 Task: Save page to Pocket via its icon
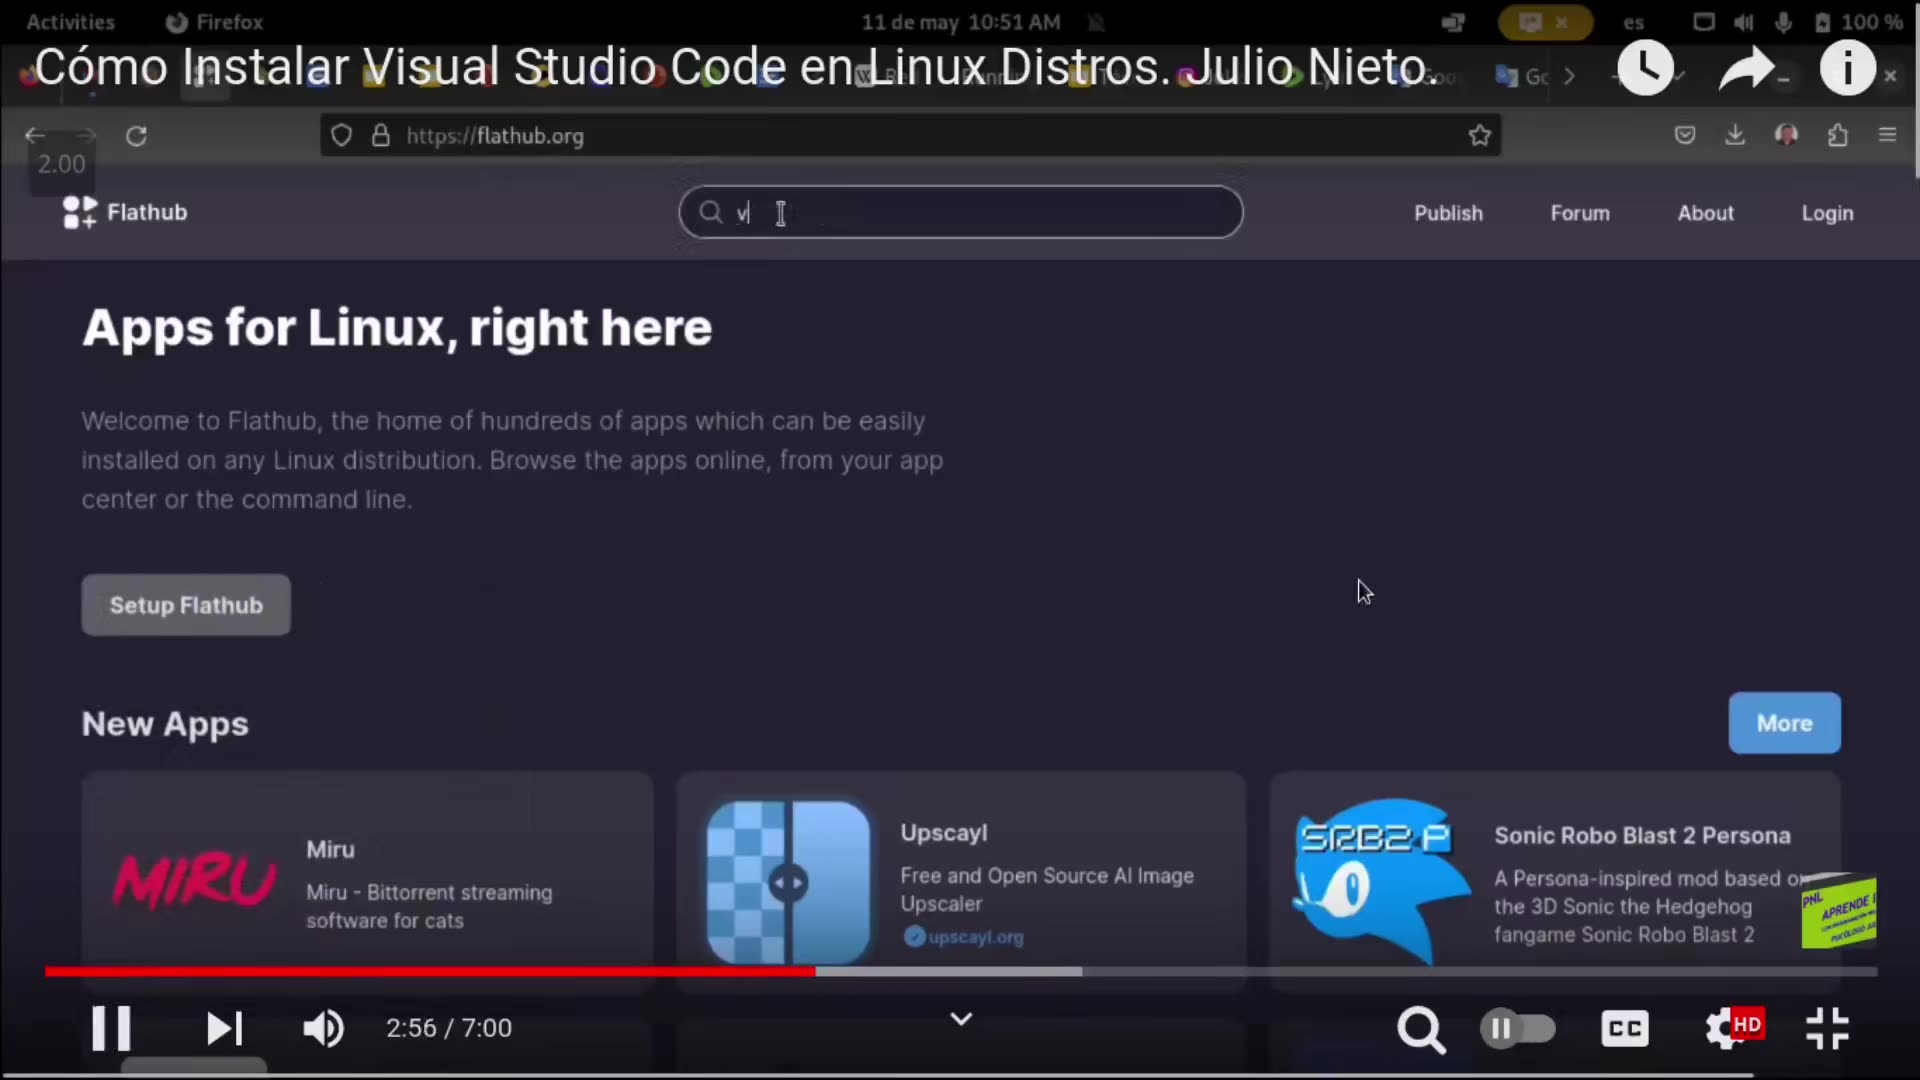pyautogui.click(x=1686, y=135)
